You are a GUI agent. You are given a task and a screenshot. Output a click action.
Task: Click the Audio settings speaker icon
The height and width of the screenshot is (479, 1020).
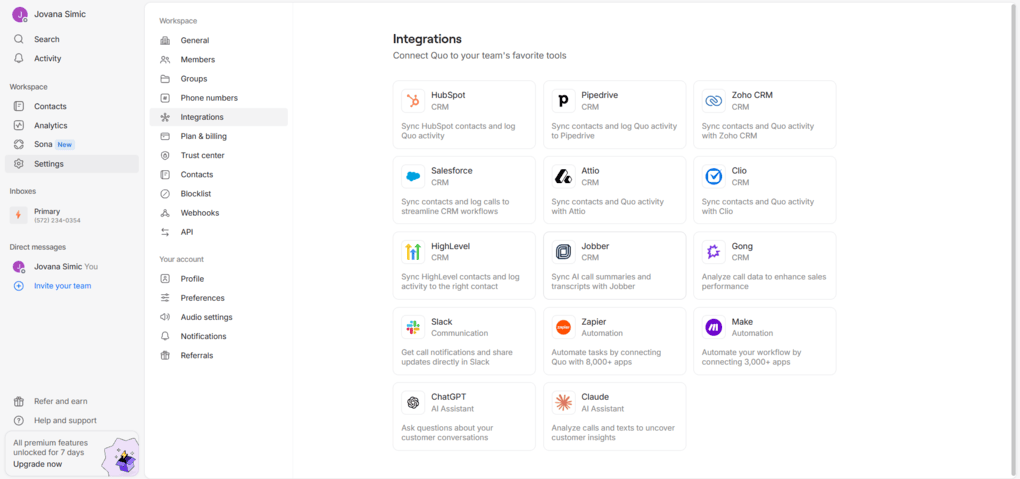click(x=165, y=317)
